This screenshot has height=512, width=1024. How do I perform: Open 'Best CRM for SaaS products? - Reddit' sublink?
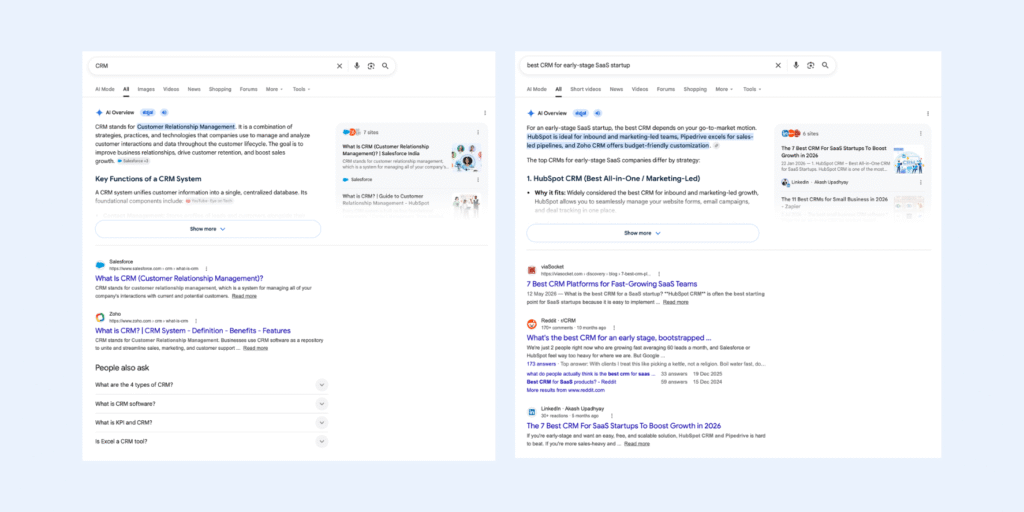tap(571, 381)
